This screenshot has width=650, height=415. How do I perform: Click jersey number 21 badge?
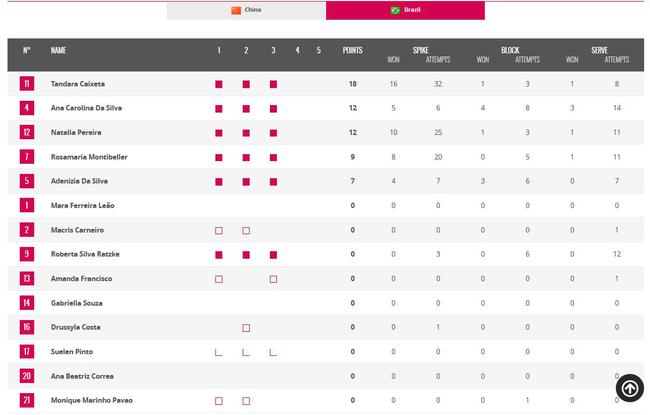pos(27,400)
